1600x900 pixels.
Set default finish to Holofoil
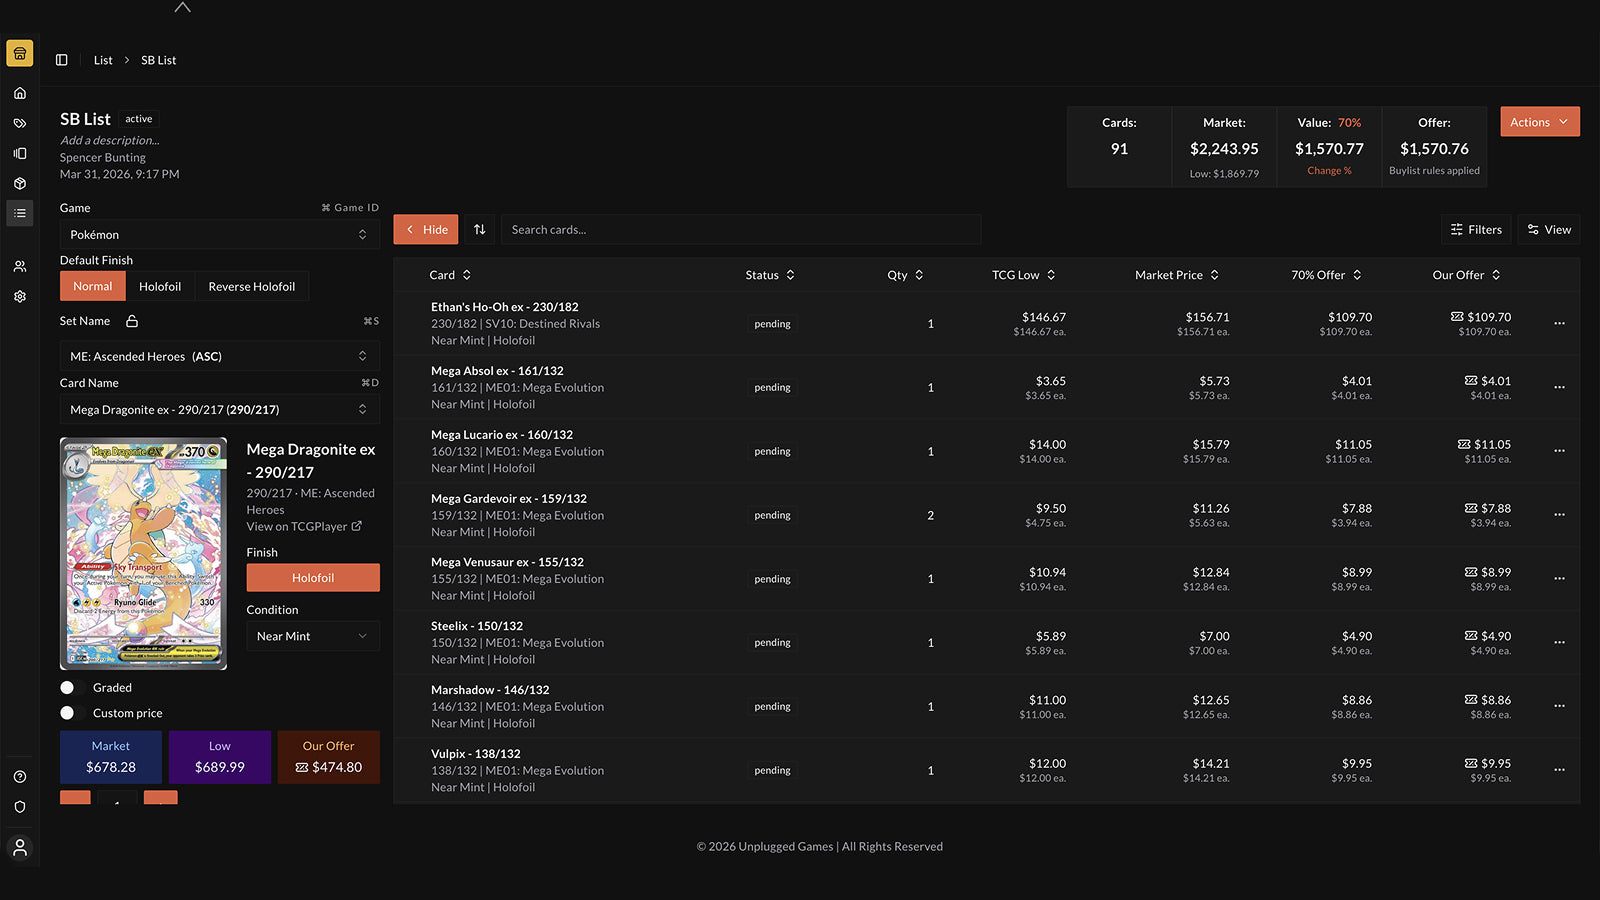(160, 286)
